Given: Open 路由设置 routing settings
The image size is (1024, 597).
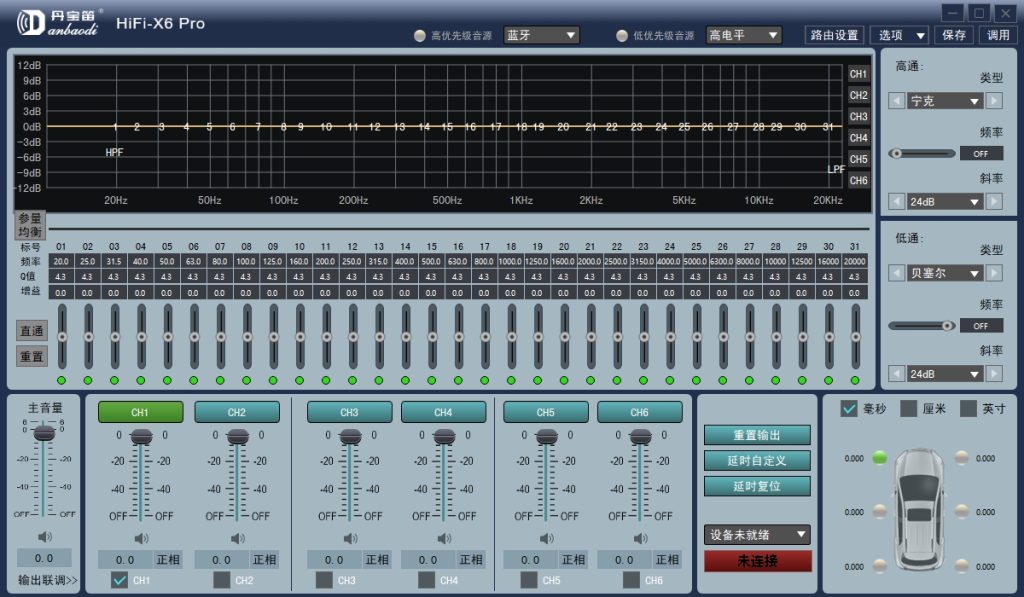Looking at the screenshot, I should (834, 35).
